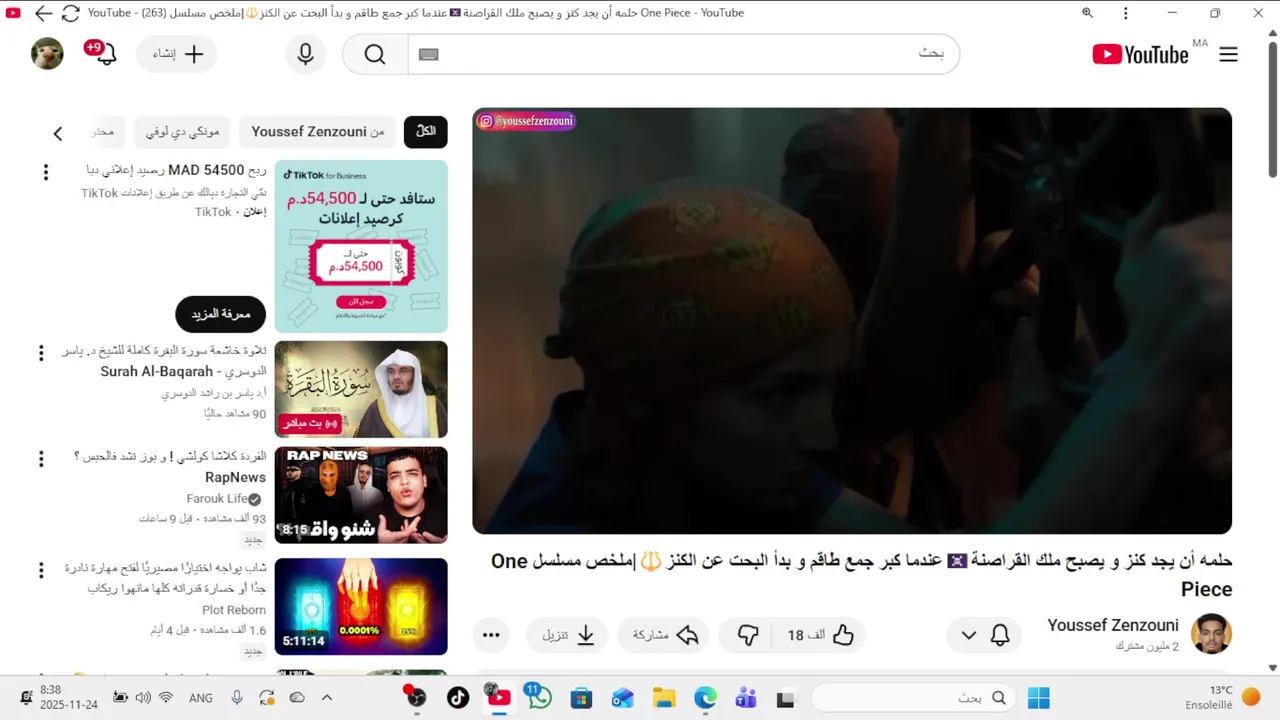The image size is (1280, 720).
Task: Open options menu for the Plot Reborn video
Action: pyautogui.click(x=41, y=571)
